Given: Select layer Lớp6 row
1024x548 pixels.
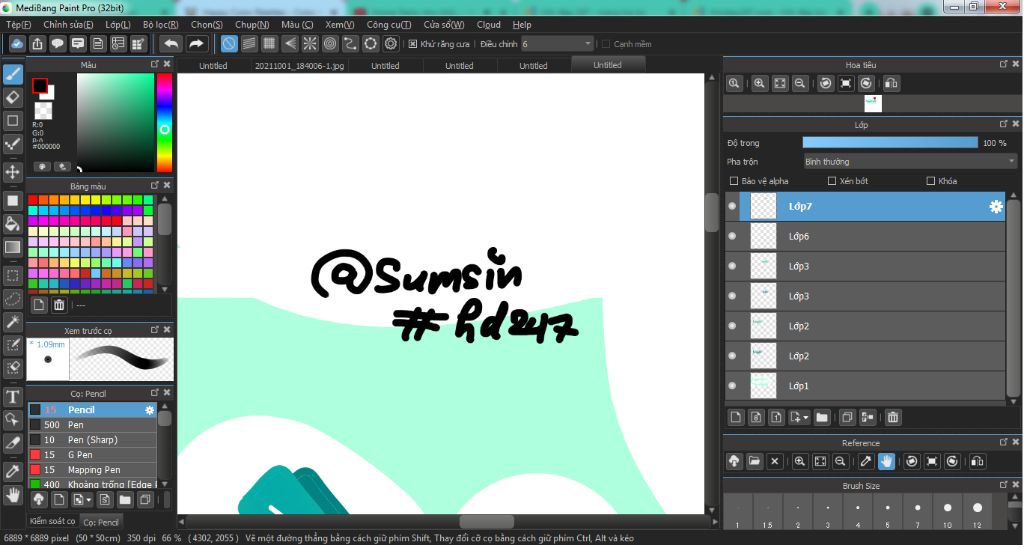Looking at the screenshot, I should 865,236.
